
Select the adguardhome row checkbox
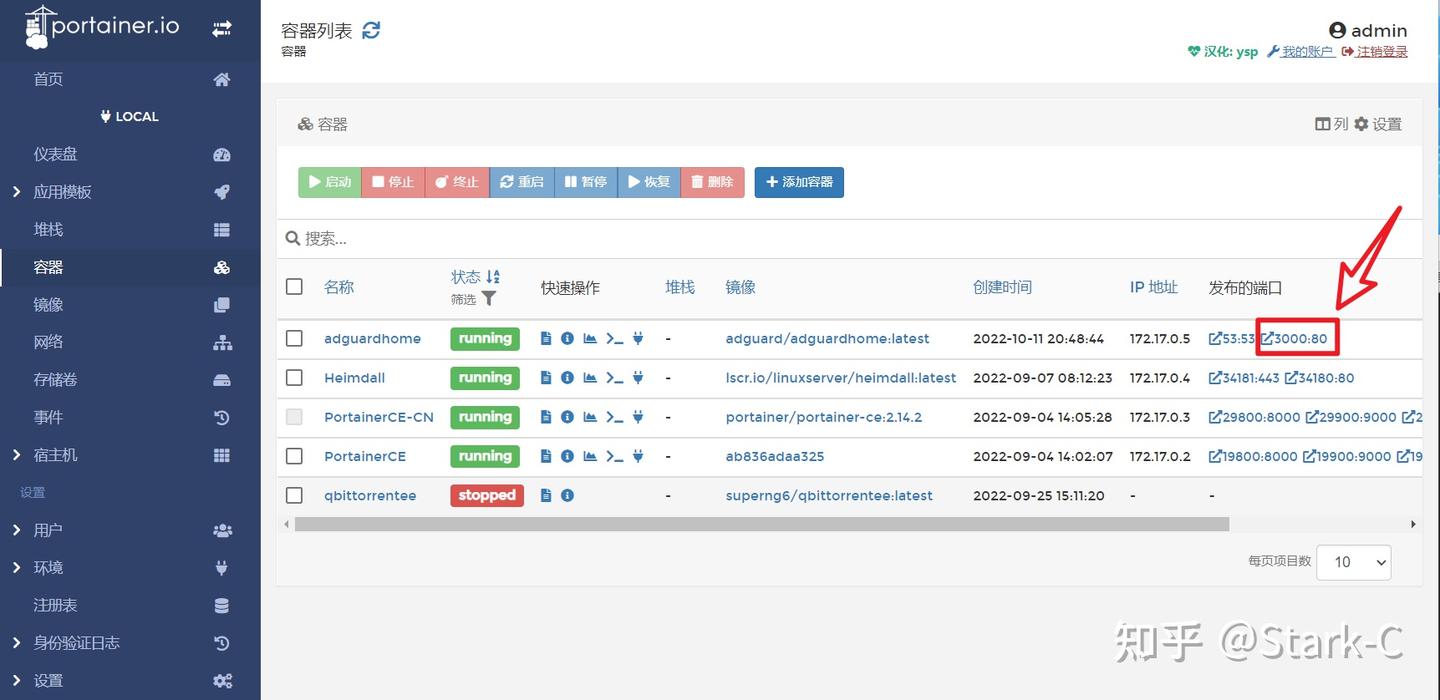tap(294, 338)
